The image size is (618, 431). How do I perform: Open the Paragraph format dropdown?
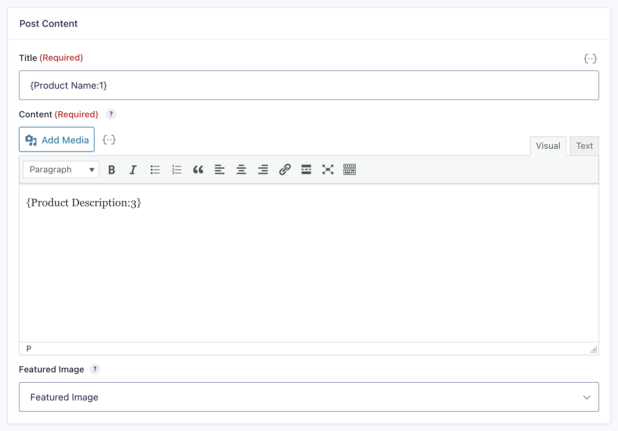61,170
